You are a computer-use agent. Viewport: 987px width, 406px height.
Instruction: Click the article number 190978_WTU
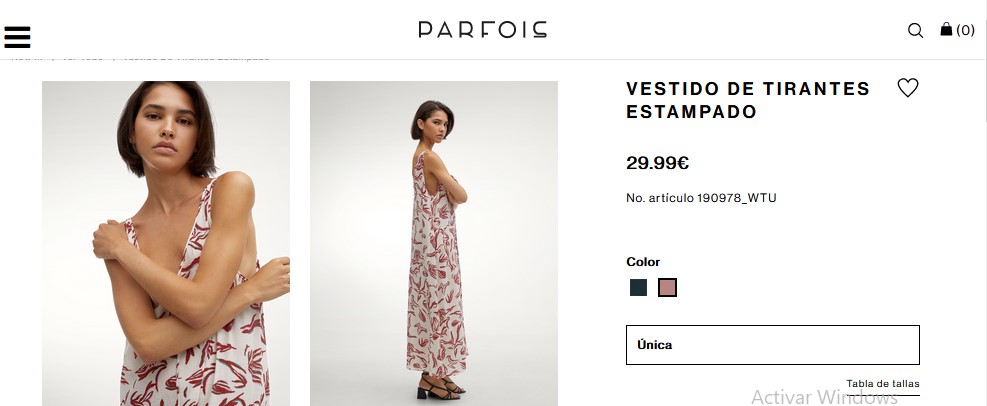click(x=701, y=198)
